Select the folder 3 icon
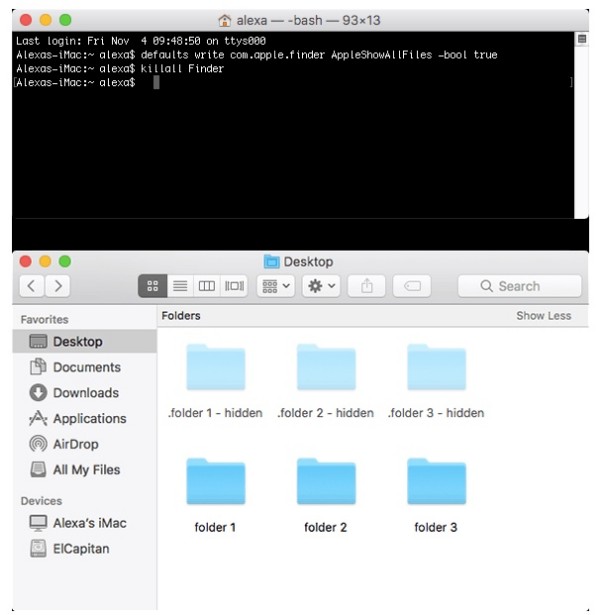 [x=436, y=481]
